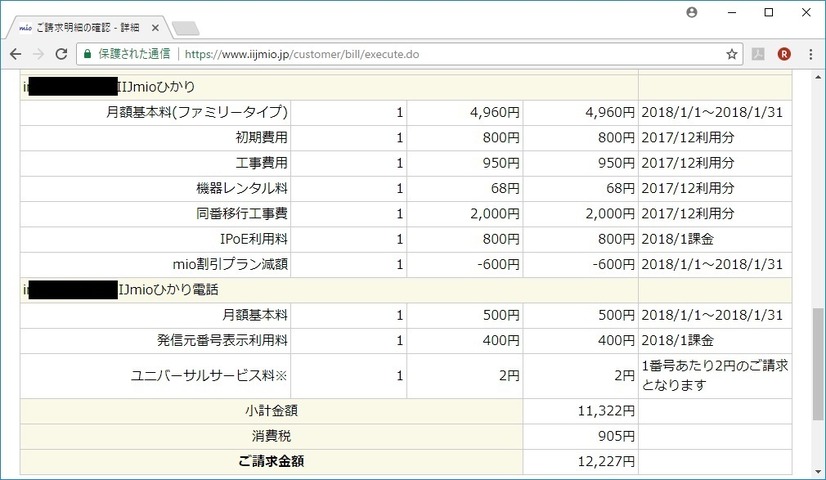Select the 月額基本料(ファミリータイプ) row label
The image size is (826, 480).
(x=196, y=112)
